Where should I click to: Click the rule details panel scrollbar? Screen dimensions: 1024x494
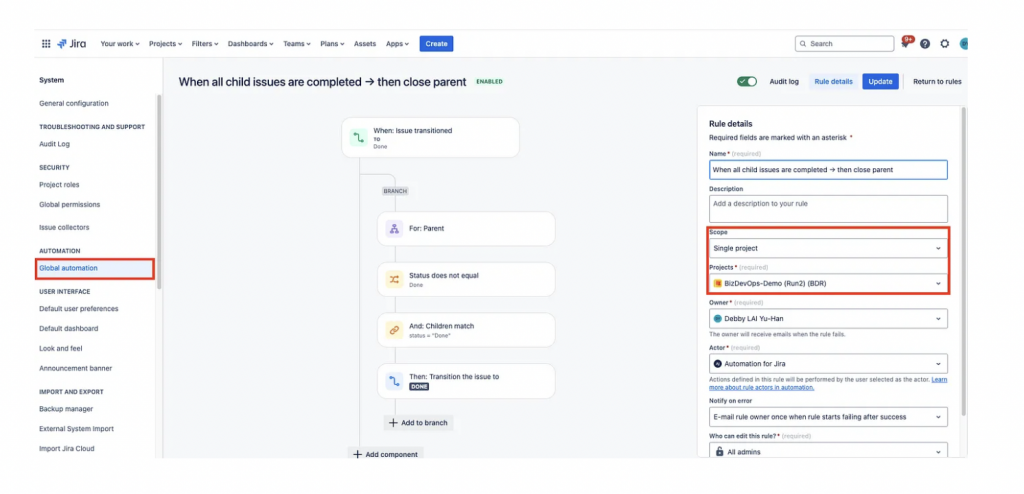click(963, 261)
